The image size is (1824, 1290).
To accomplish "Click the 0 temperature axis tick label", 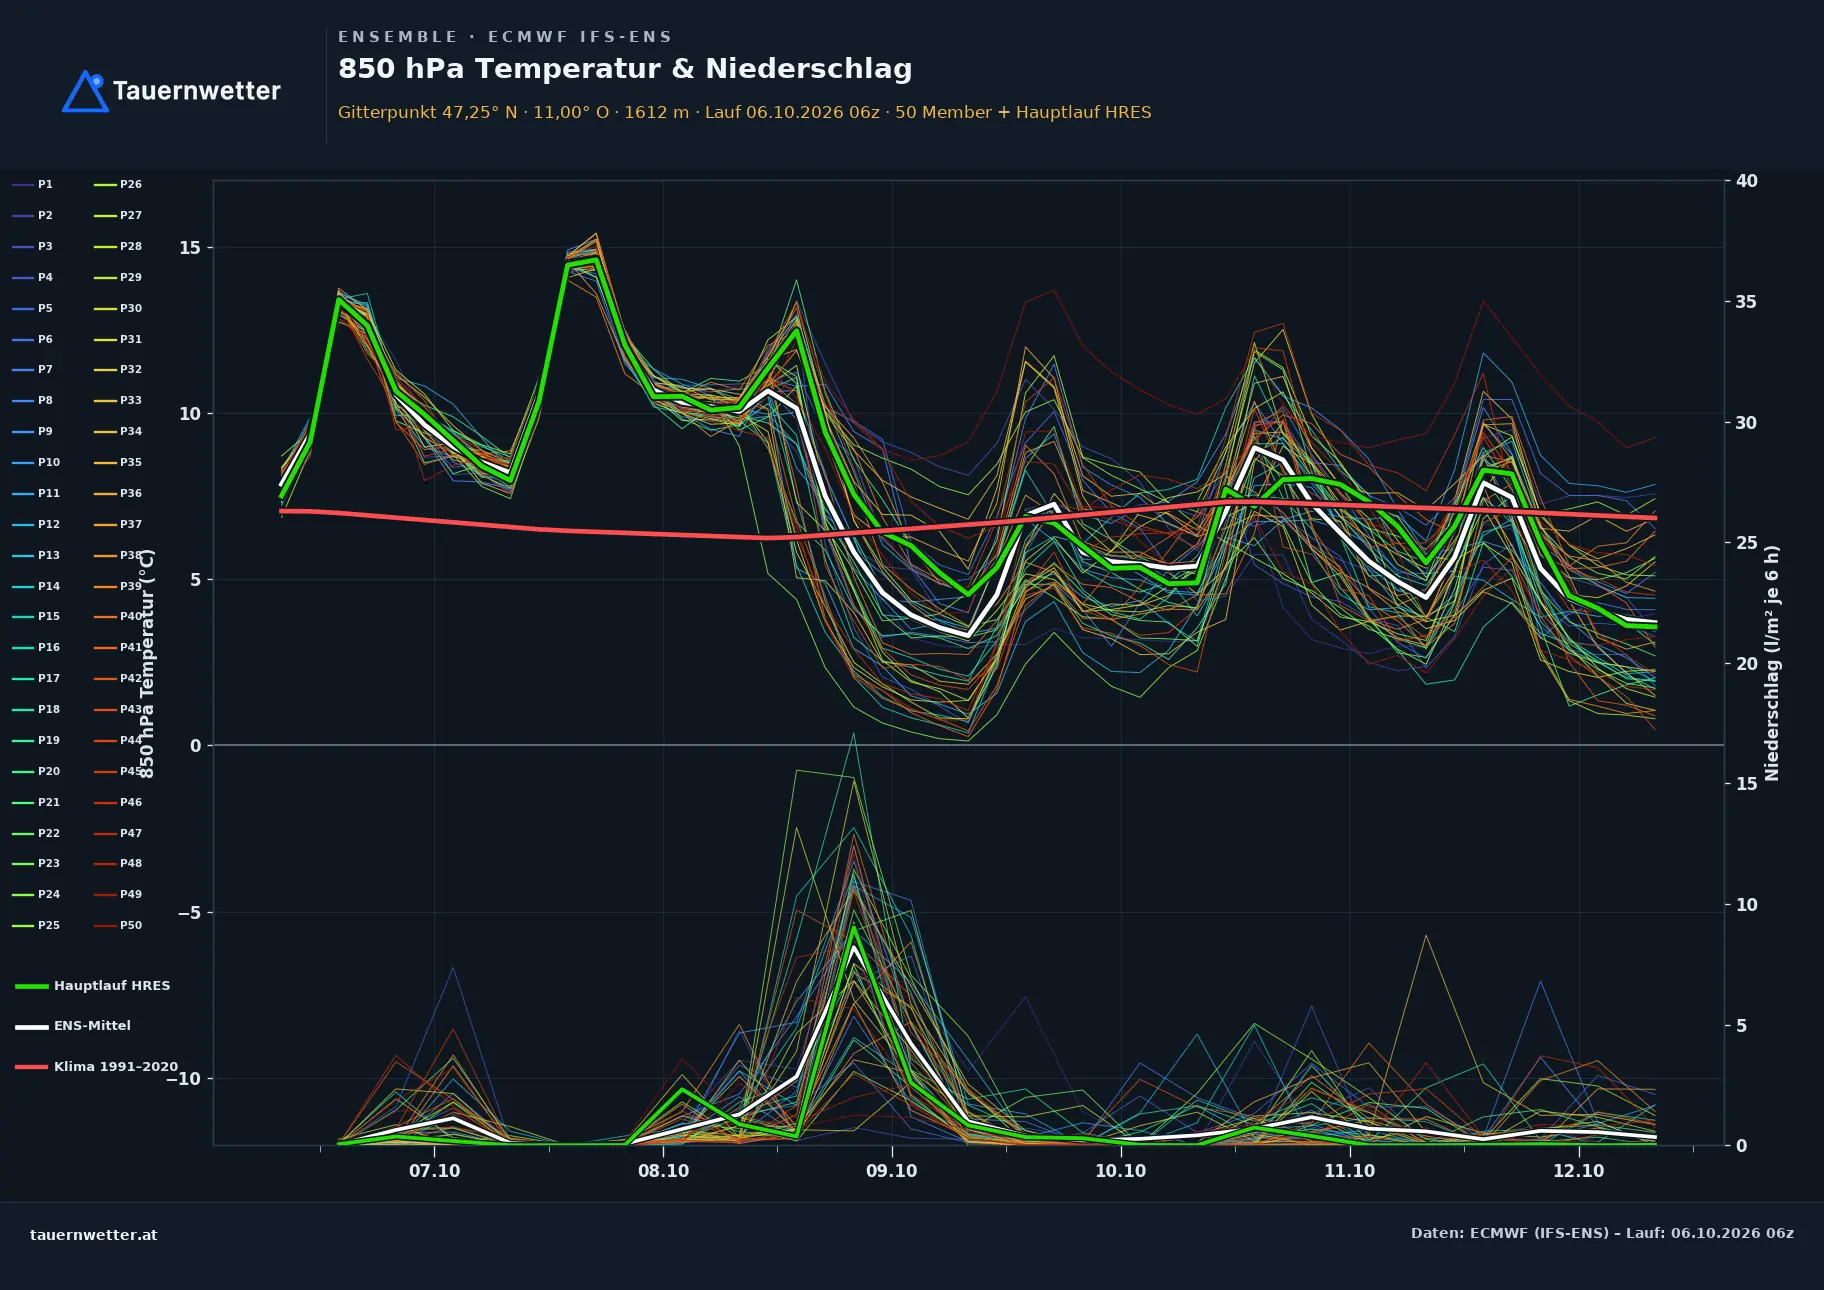I will pyautogui.click(x=195, y=746).
